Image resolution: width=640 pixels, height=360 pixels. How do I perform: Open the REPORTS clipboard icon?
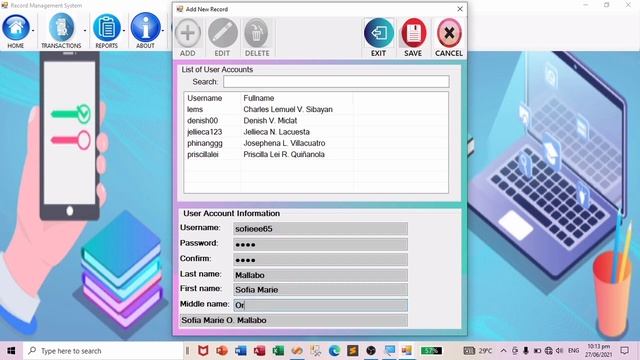pos(107,27)
